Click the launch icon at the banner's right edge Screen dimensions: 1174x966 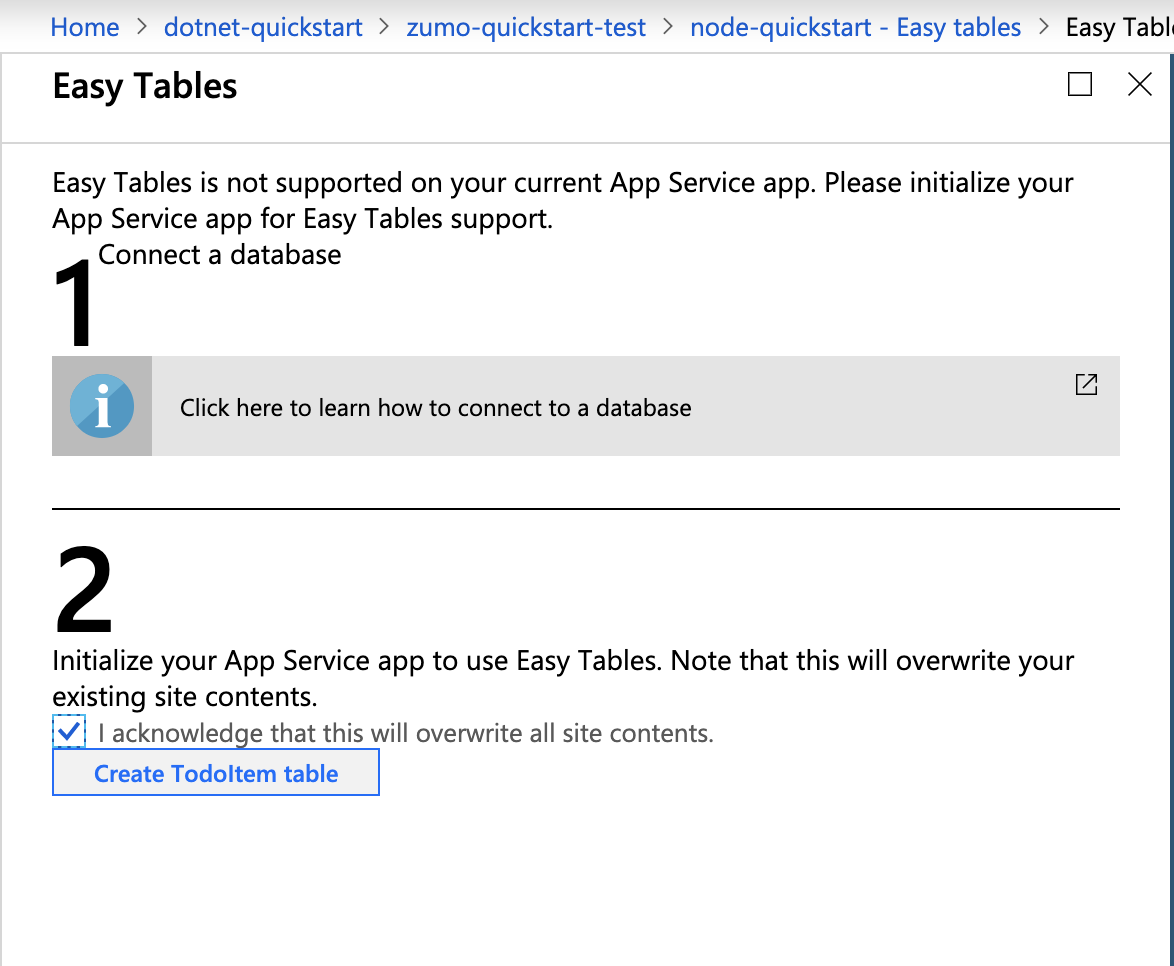(1086, 384)
